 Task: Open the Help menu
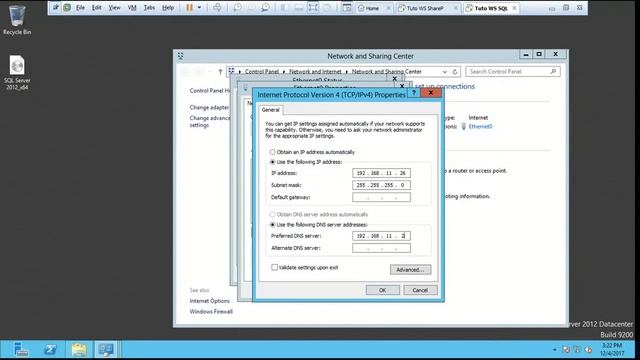(x=168, y=7)
